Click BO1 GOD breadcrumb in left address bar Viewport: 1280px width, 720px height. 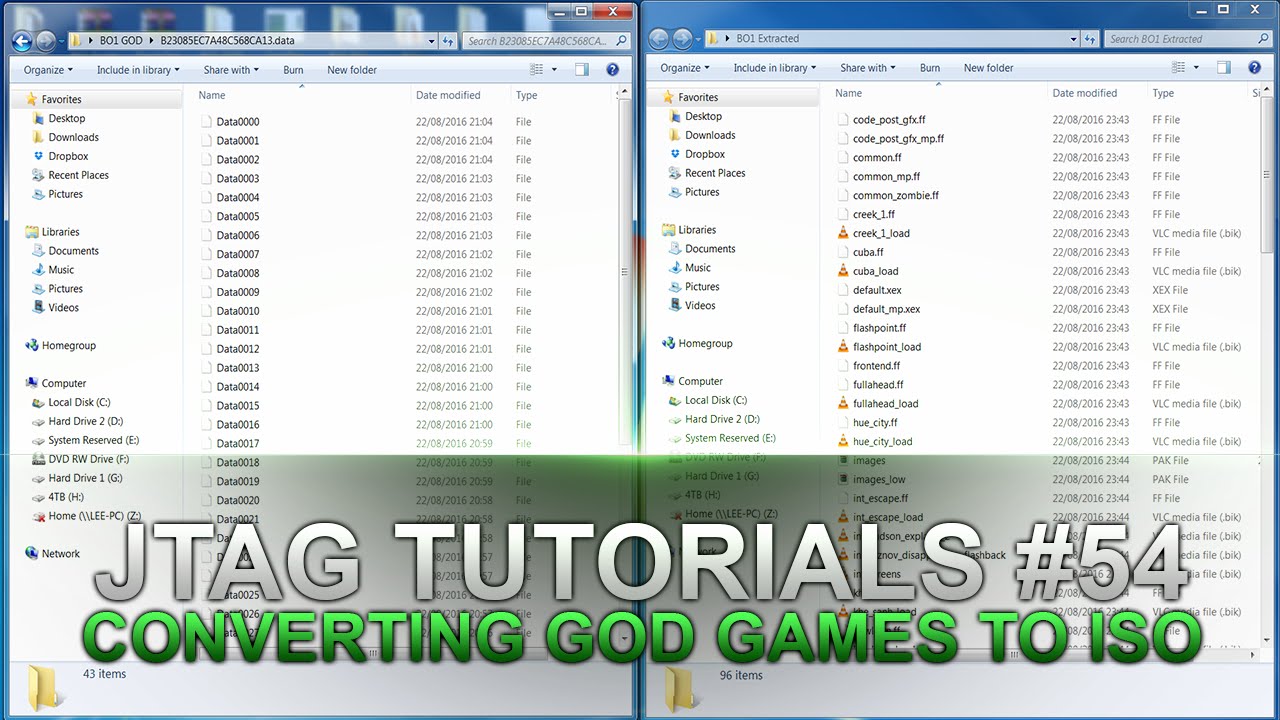(x=121, y=41)
